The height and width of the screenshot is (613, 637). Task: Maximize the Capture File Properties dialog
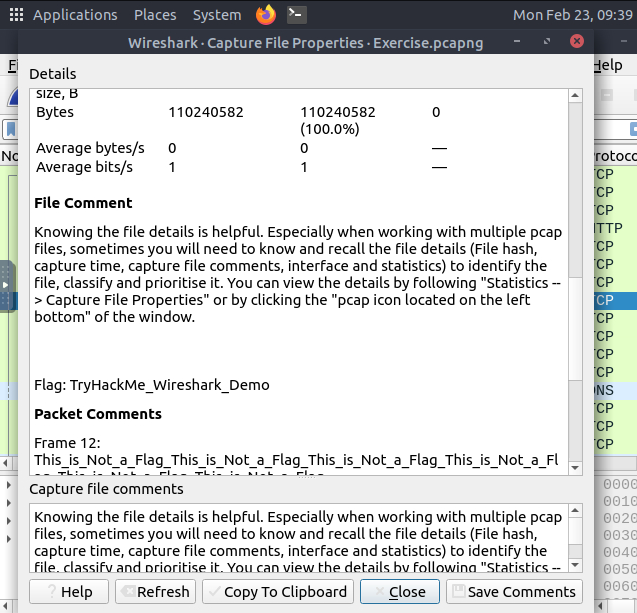point(547,41)
